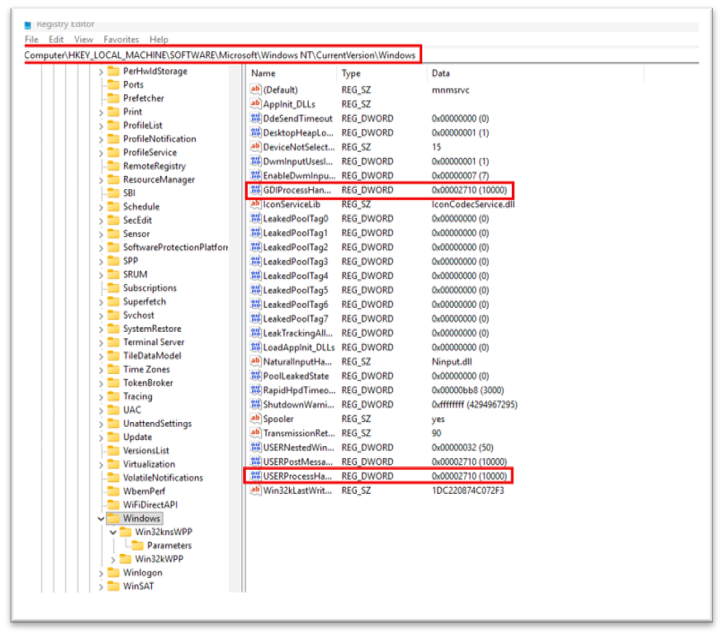Select the Subscriptions folder icon

(x=113, y=288)
